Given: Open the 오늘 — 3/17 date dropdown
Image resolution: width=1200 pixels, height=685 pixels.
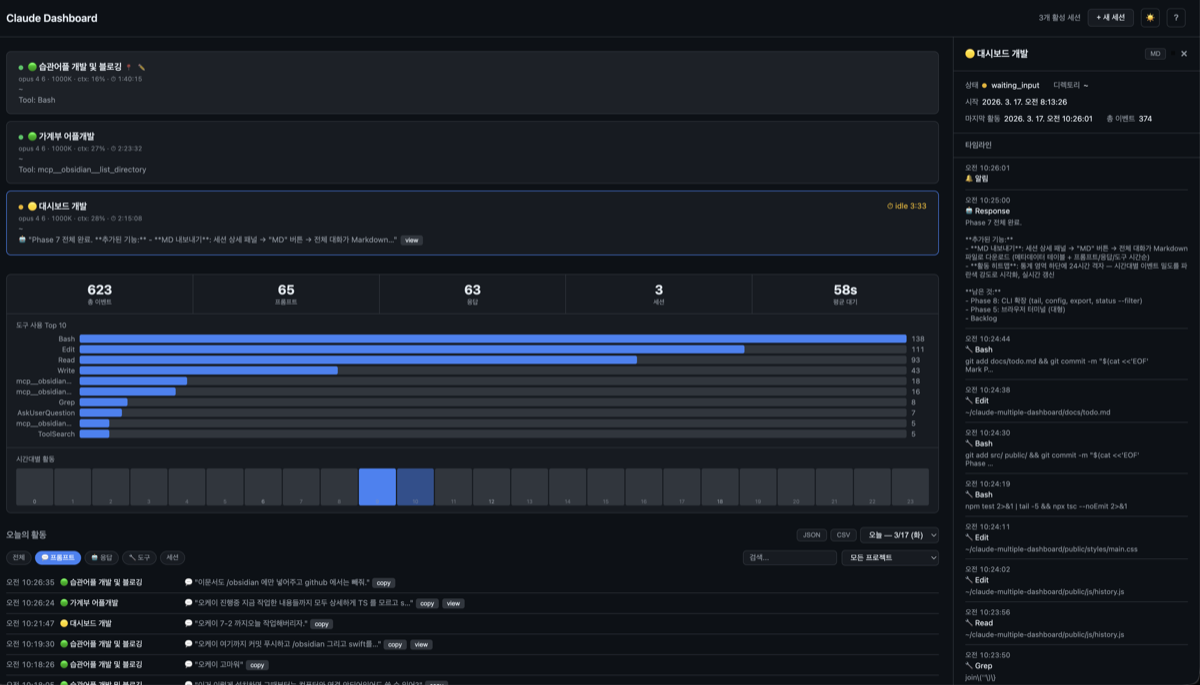Looking at the screenshot, I should pyautogui.click(x=899, y=535).
